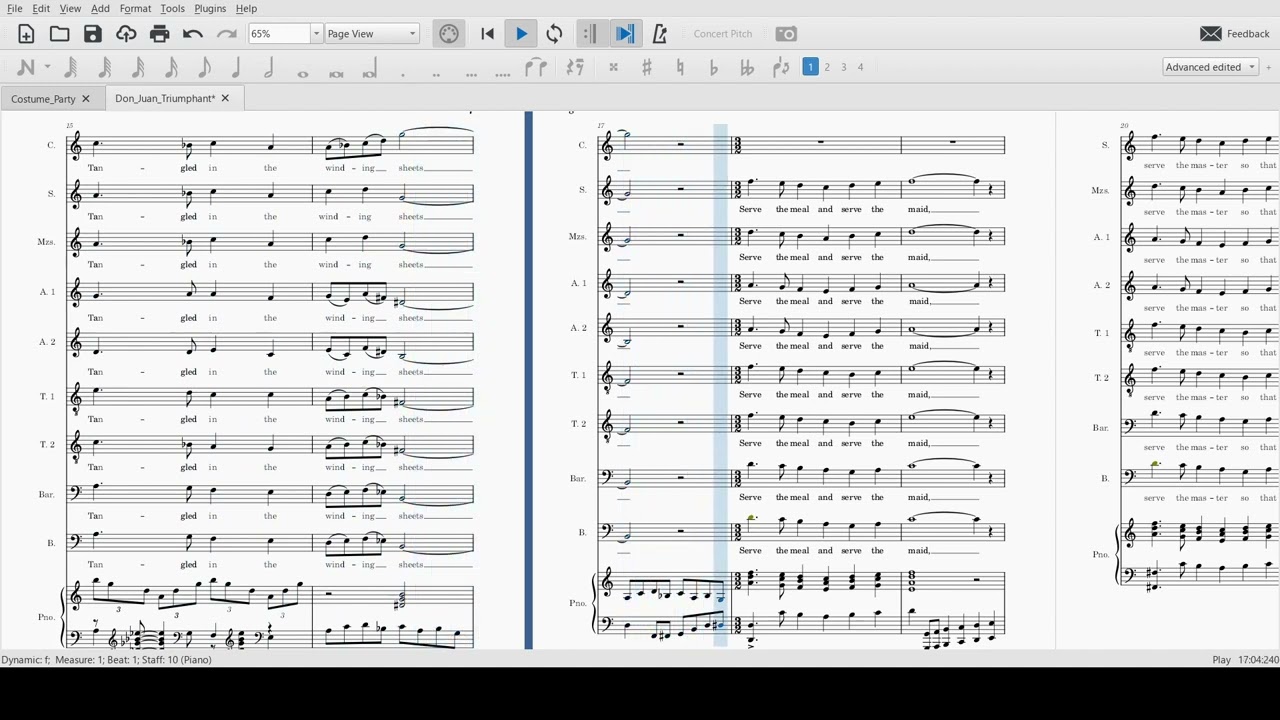Open the Help menu

point(246,8)
